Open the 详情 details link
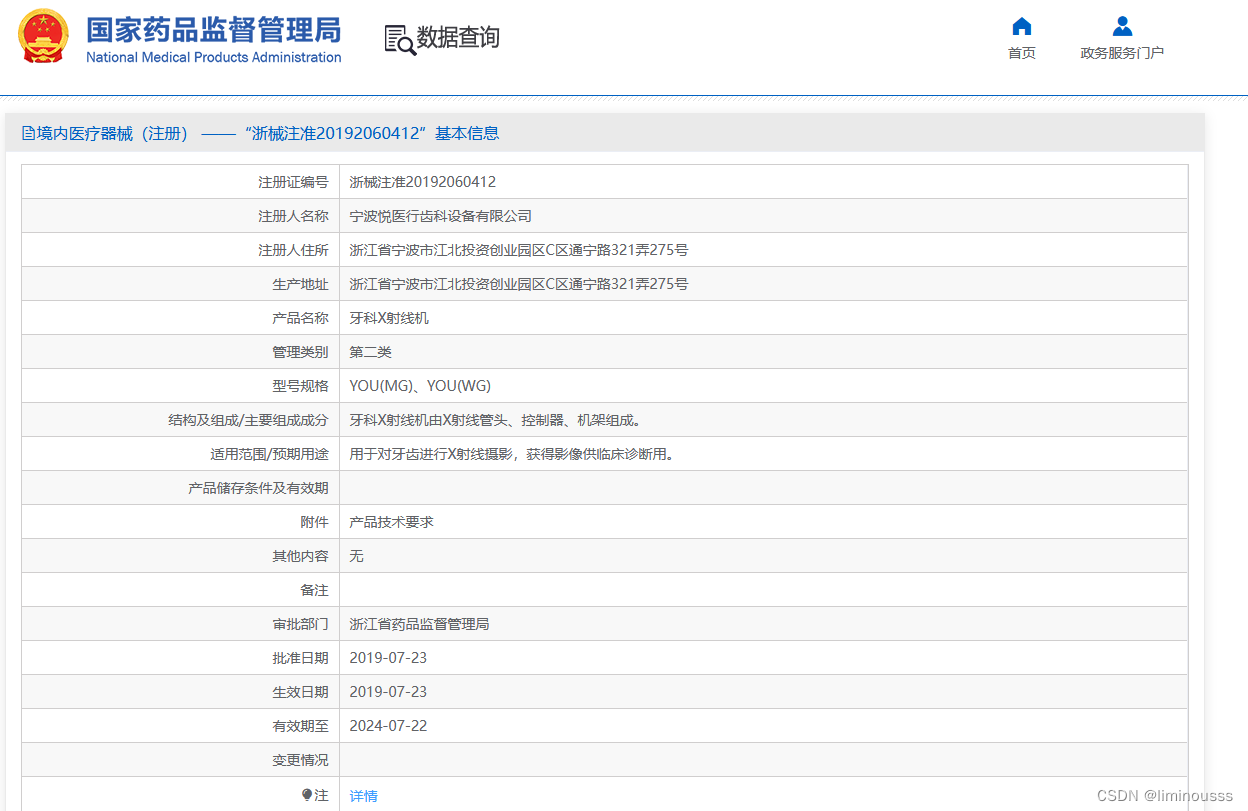This screenshot has height=811, width=1248. [x=364, y=796]
